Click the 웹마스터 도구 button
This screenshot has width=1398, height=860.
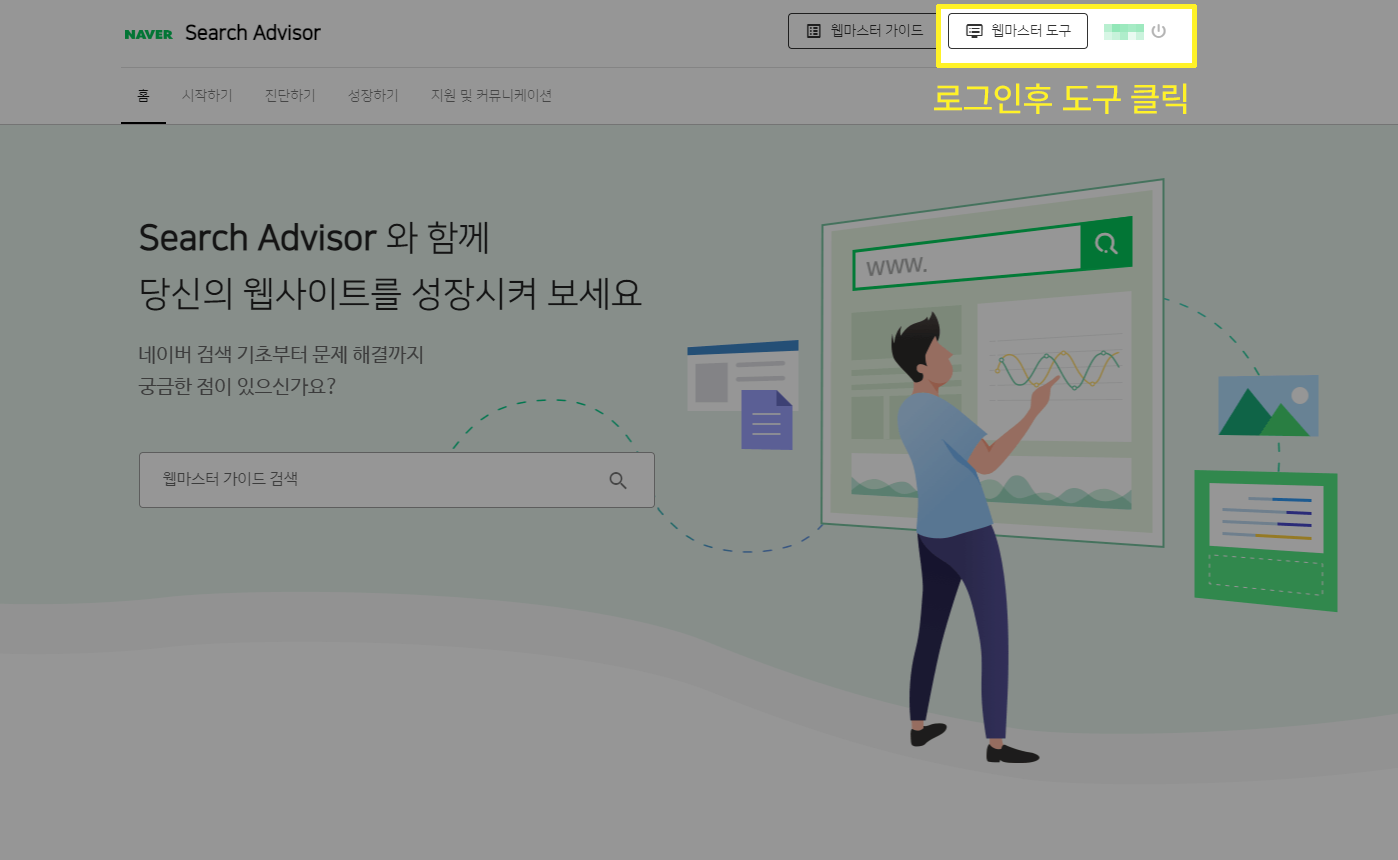pos(1017,31)
